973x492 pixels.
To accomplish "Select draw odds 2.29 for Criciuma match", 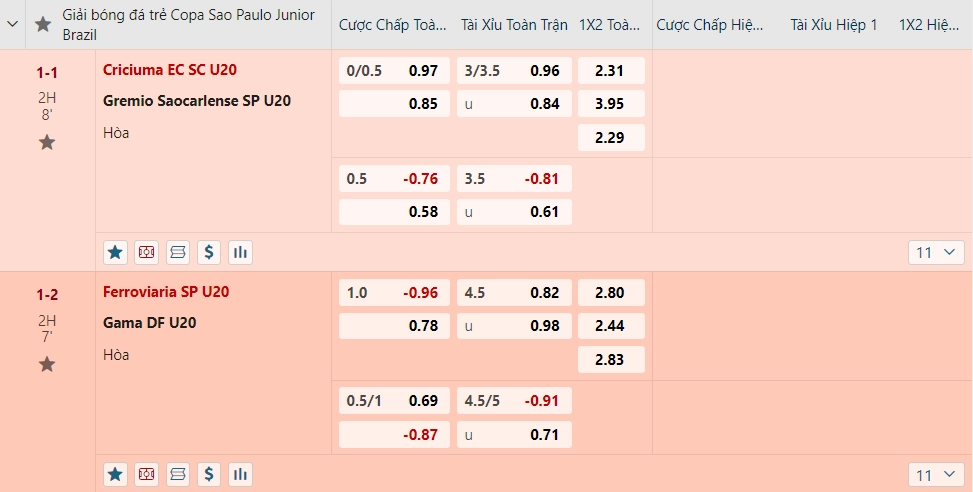I will tap(611, 138).
